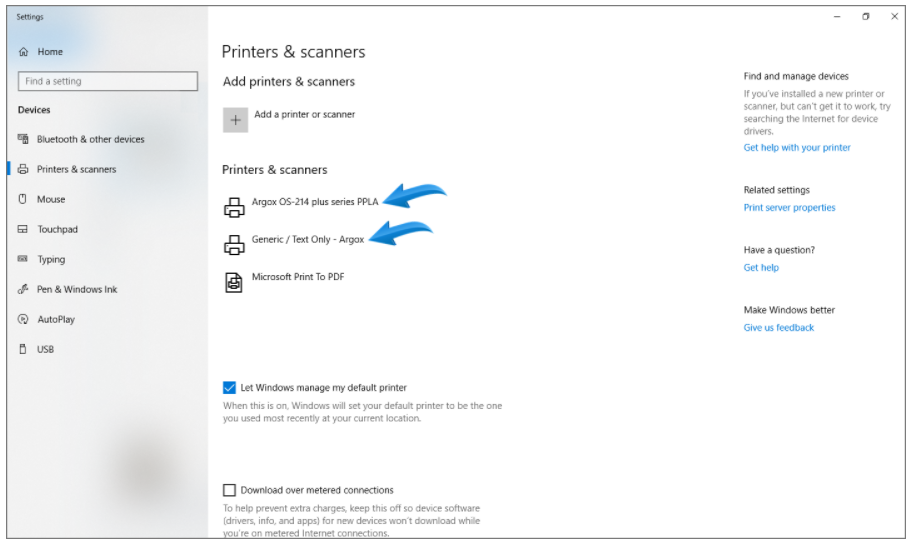Click the AutoPlay icon in sidebar
This screenshot has height=548, width=912.
[x=23, y=319]
